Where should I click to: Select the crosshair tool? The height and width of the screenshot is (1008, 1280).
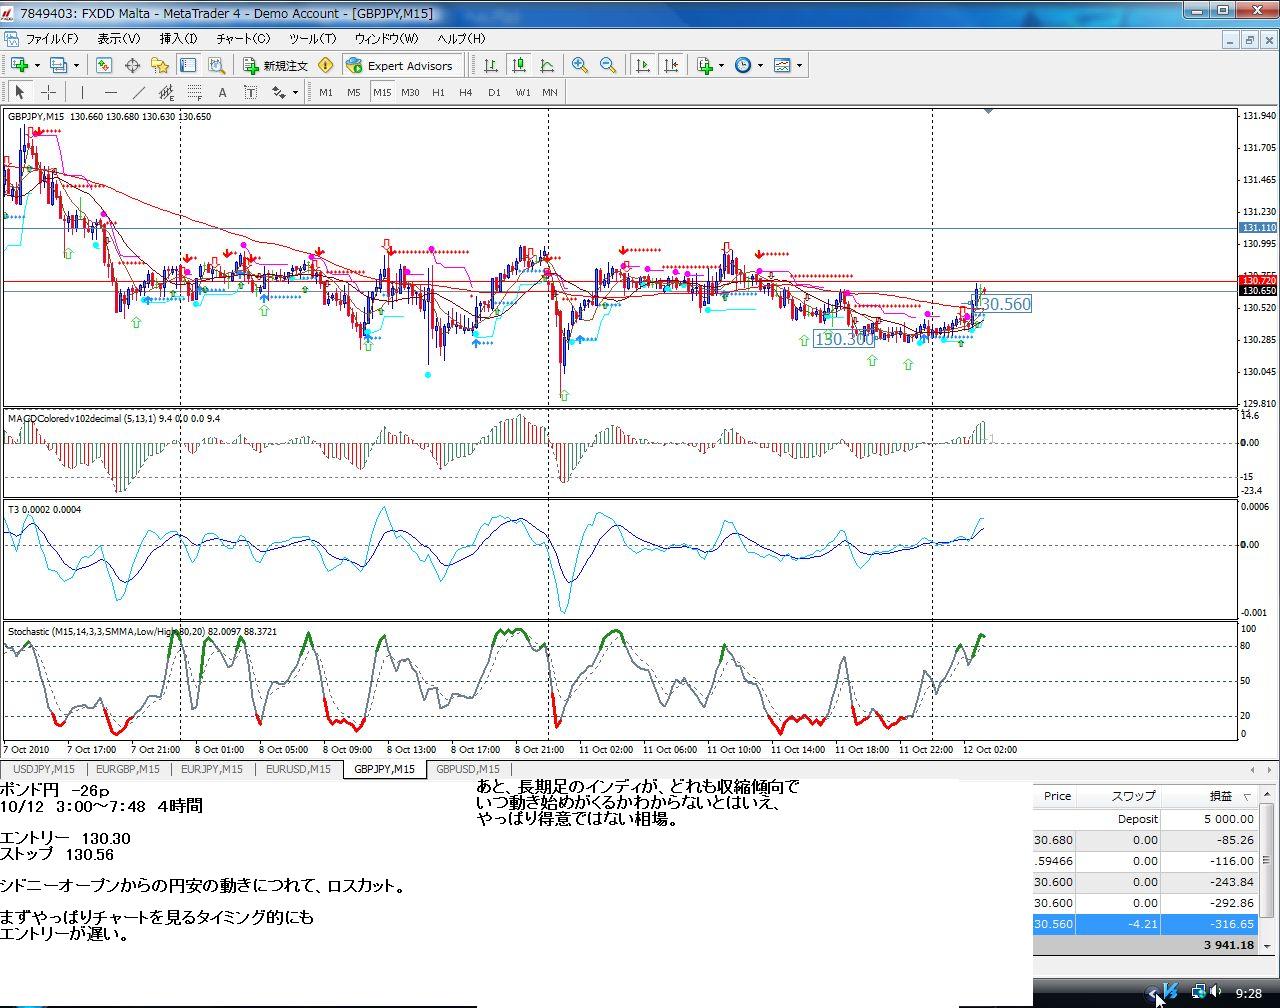tap(47, 92)
